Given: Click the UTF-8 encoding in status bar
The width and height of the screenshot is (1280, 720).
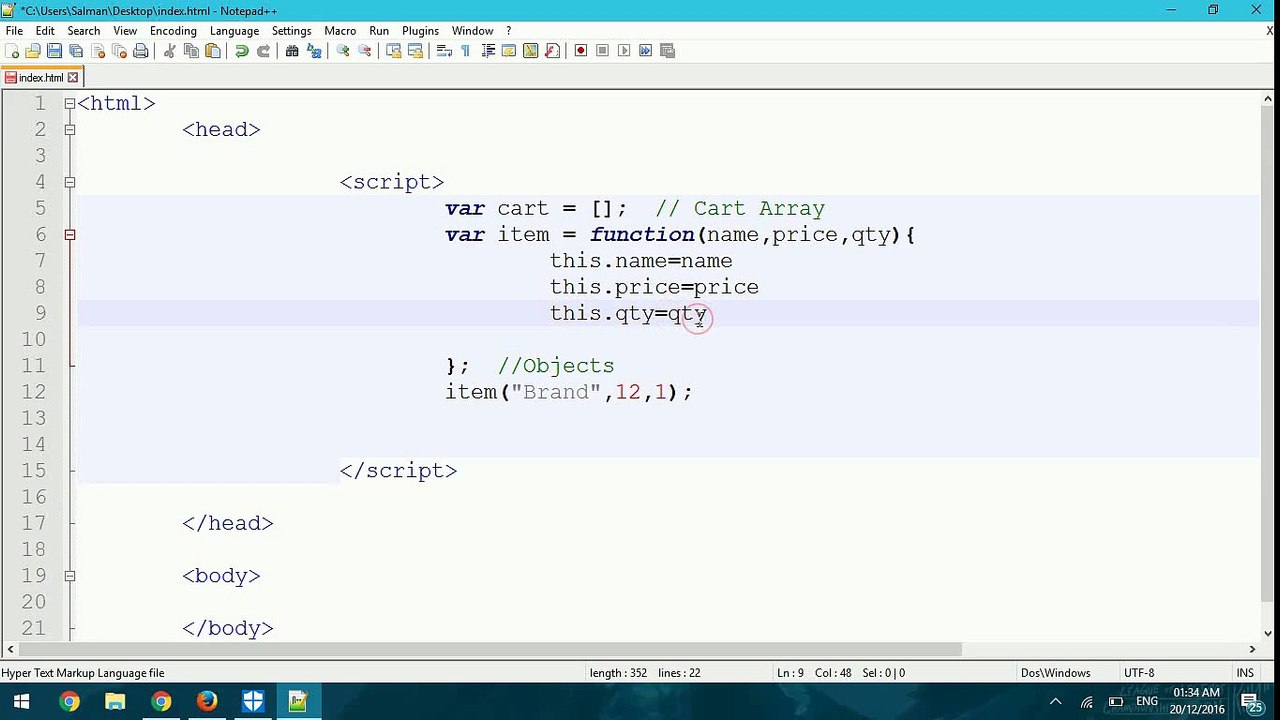Looking at the screenshot, I should tap(1139, 673).
